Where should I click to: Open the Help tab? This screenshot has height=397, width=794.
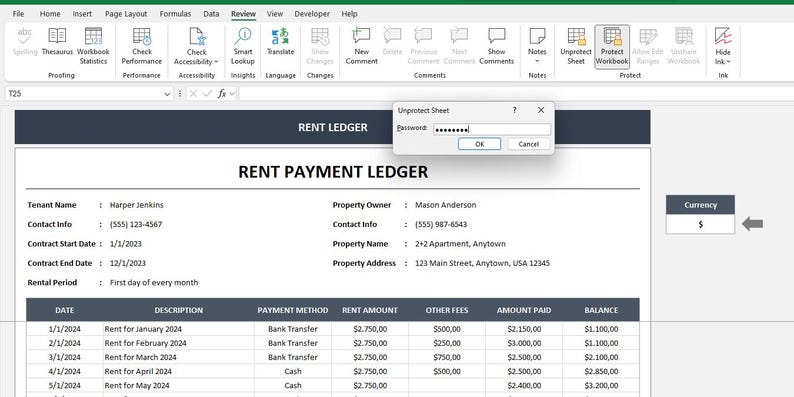pos(349,14)
